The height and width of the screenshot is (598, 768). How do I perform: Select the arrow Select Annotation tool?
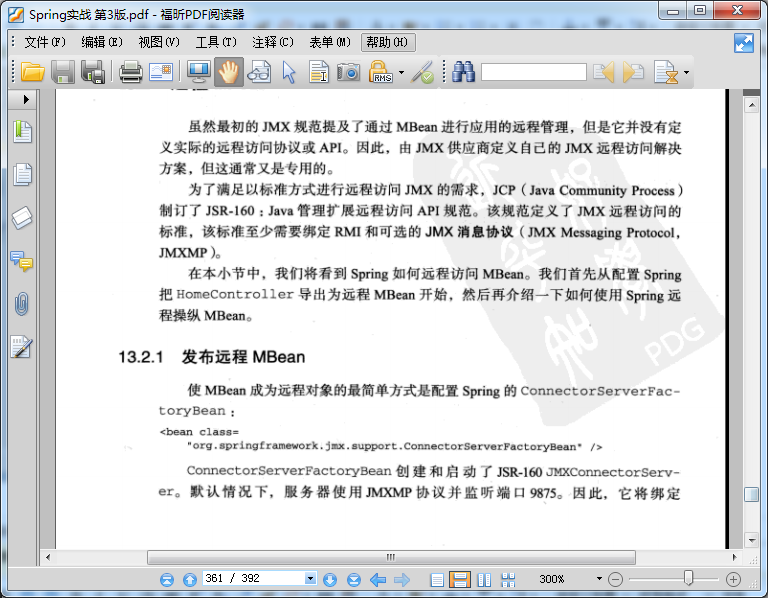(289, 72)
